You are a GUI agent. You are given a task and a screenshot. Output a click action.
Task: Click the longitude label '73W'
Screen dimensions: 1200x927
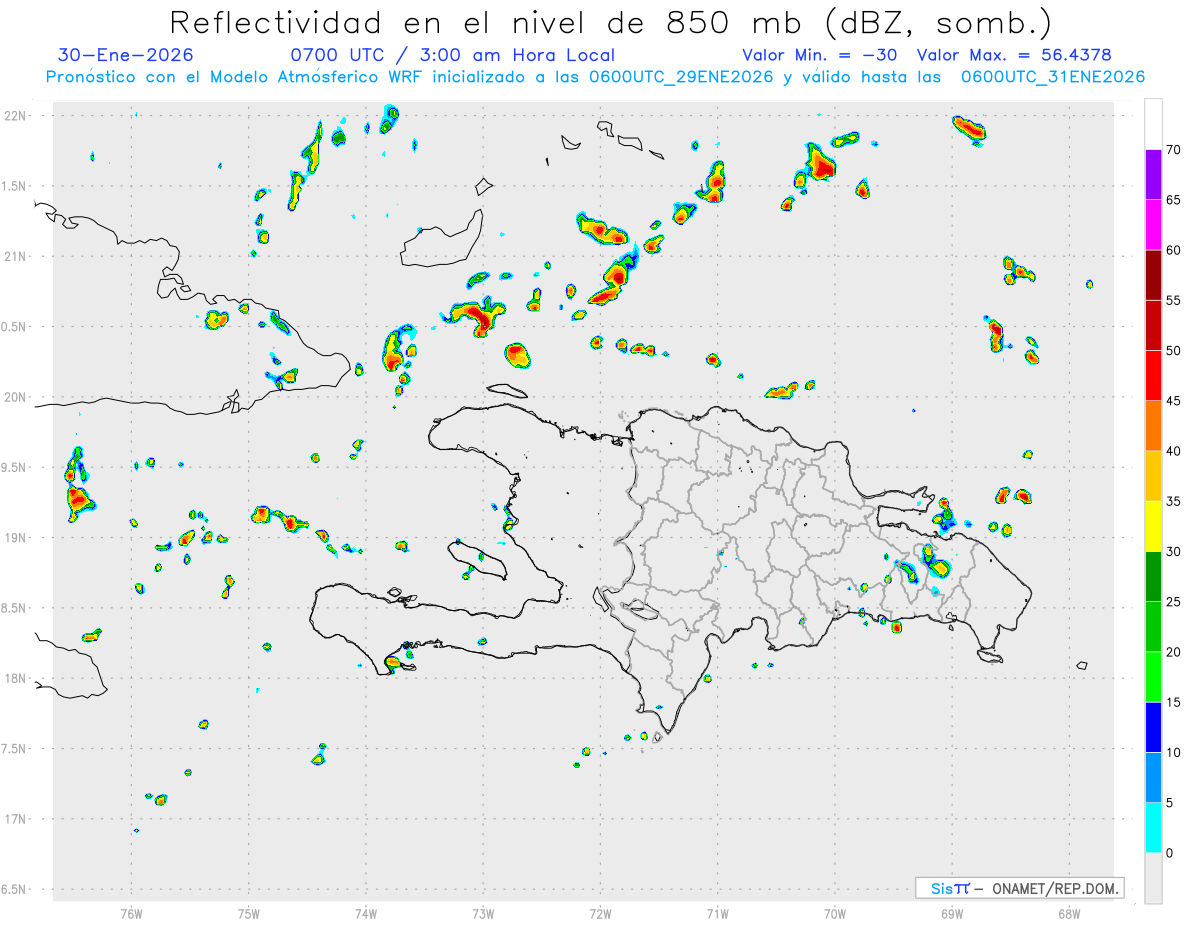(483, 913)
